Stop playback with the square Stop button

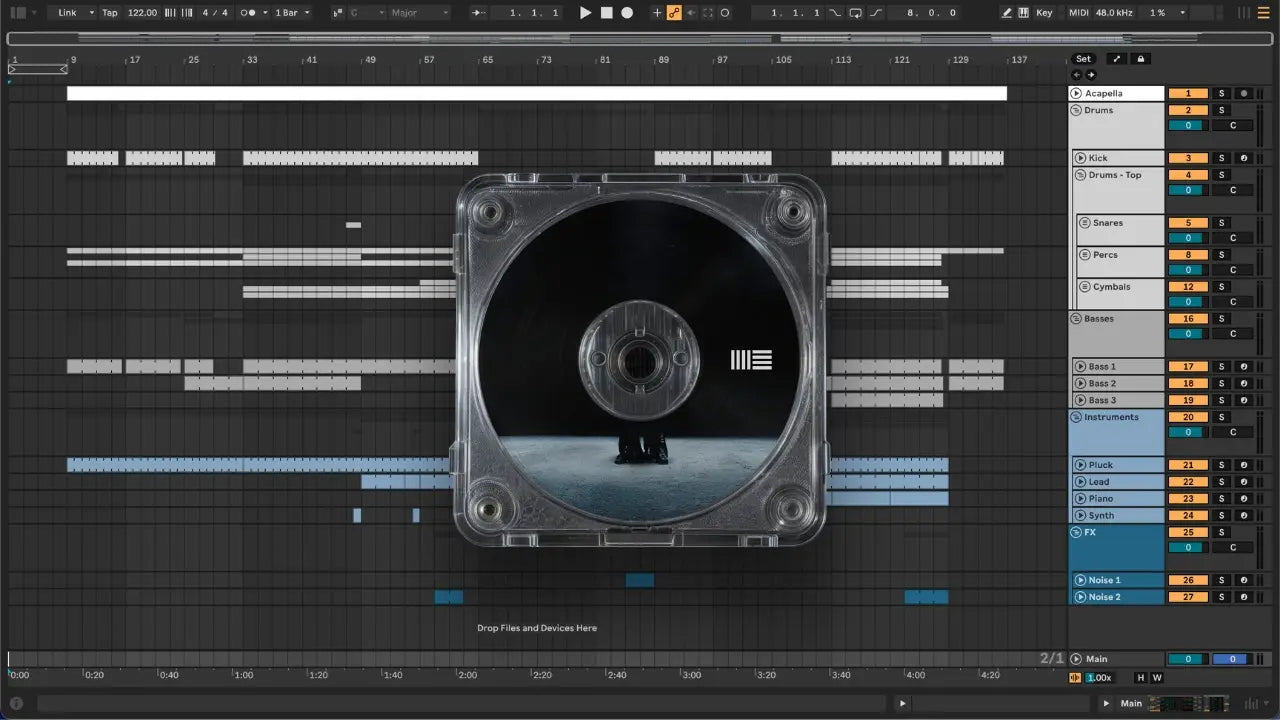pyautogui.click(x=607, y=13)
